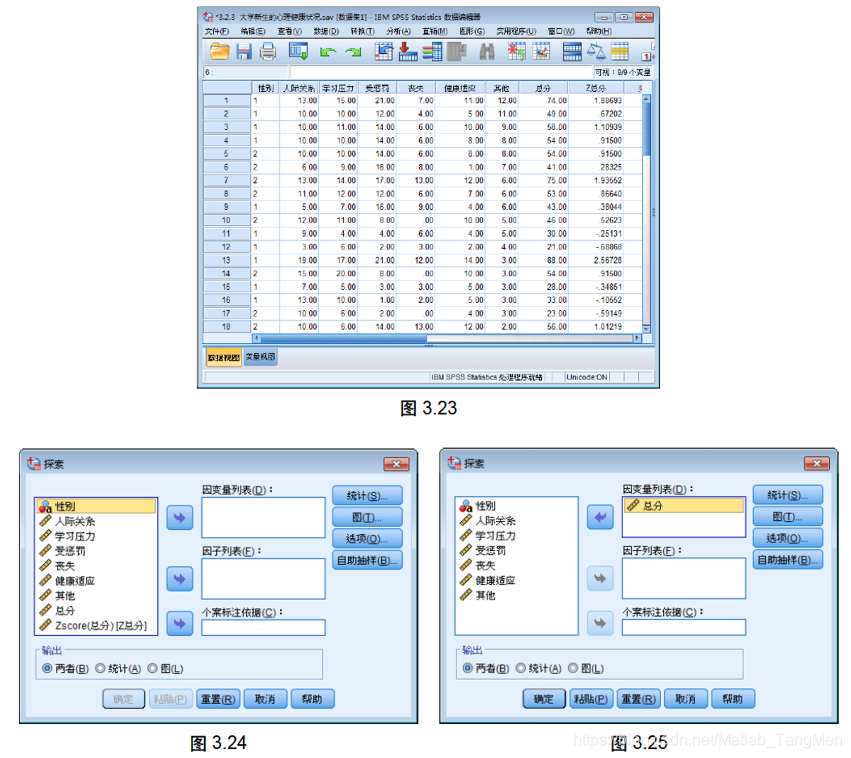Click the Insert variable toolbar icon
Viewport: 851px width, 758px height.
[x=541, y=52]
